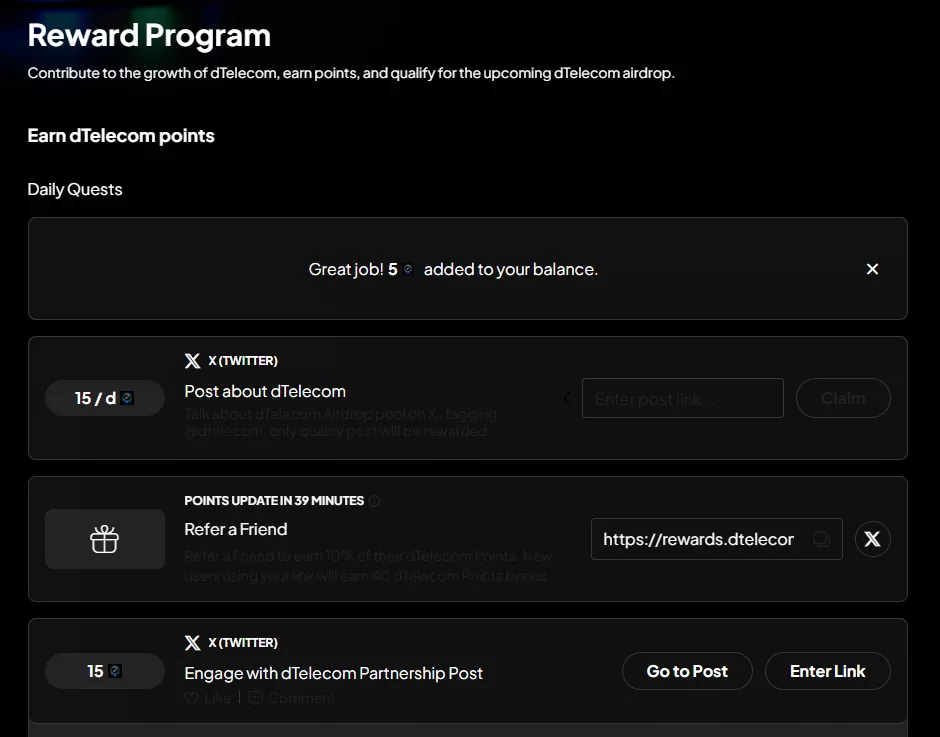Click the gift box icon in Refer a Friend
This screenshot has height=737, width=940.
[x=105, y=540]
